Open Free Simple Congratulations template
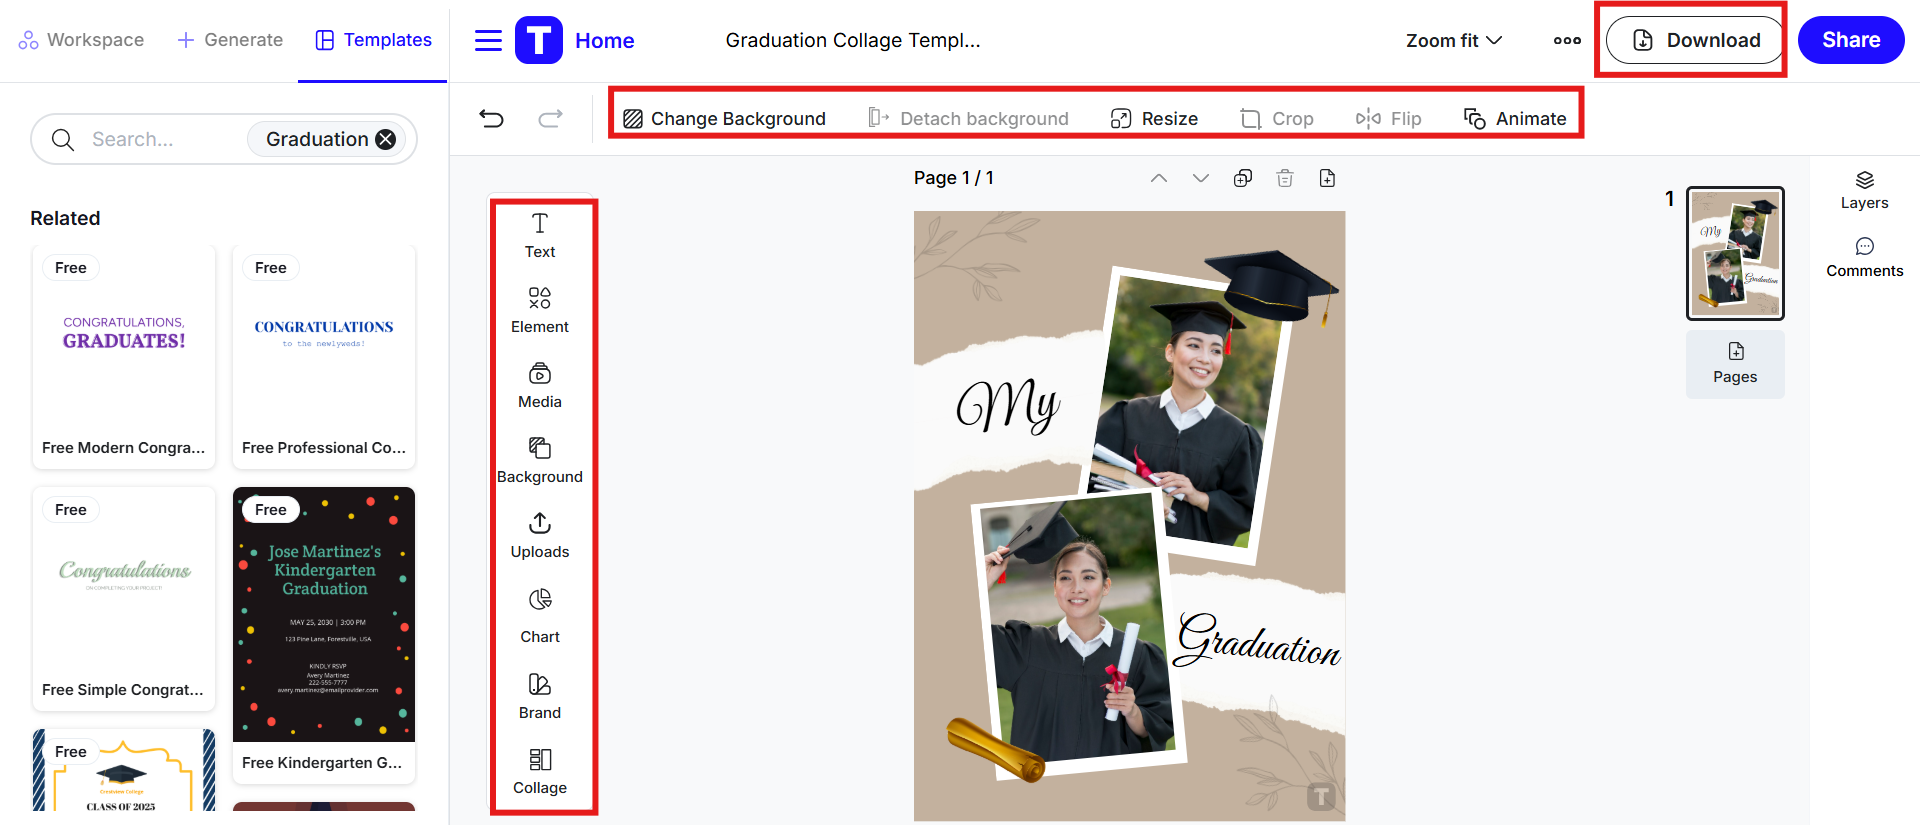The image size is (1920, 825). 124,599
